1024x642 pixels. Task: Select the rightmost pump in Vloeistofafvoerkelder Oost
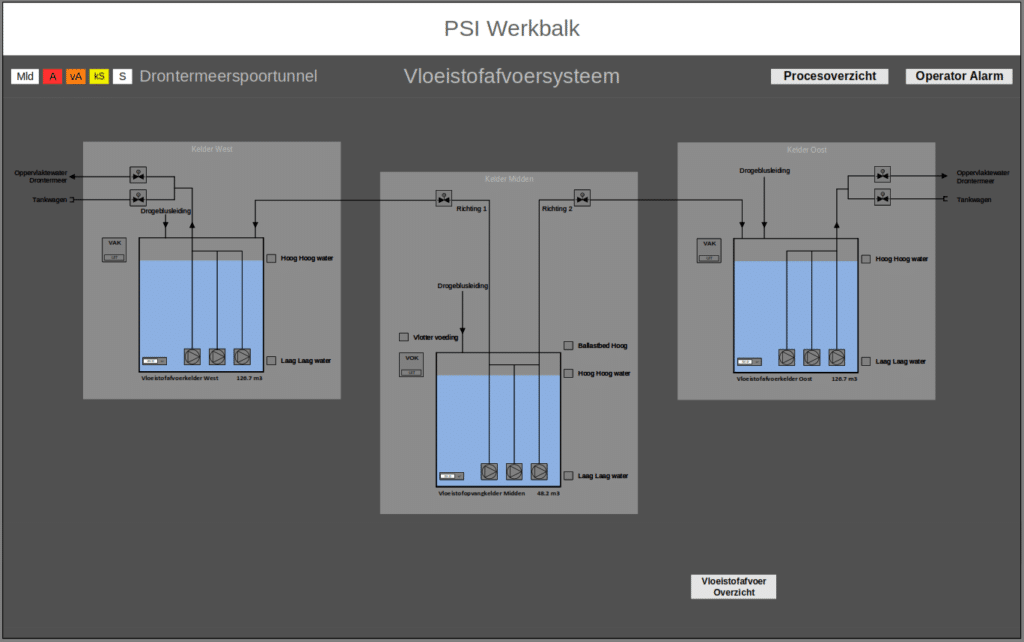[x=837, y=357]
